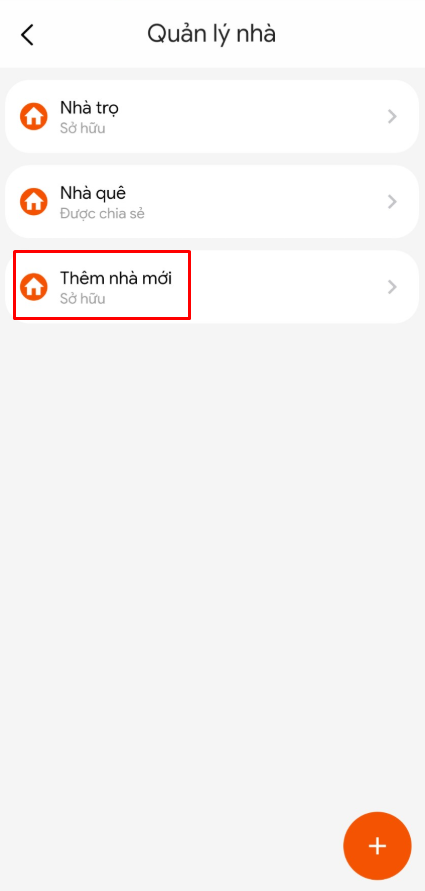The height and width of the screenshot is (891, 425).
Task: Select the Nhà trọ name text
Action: point(89,108)
